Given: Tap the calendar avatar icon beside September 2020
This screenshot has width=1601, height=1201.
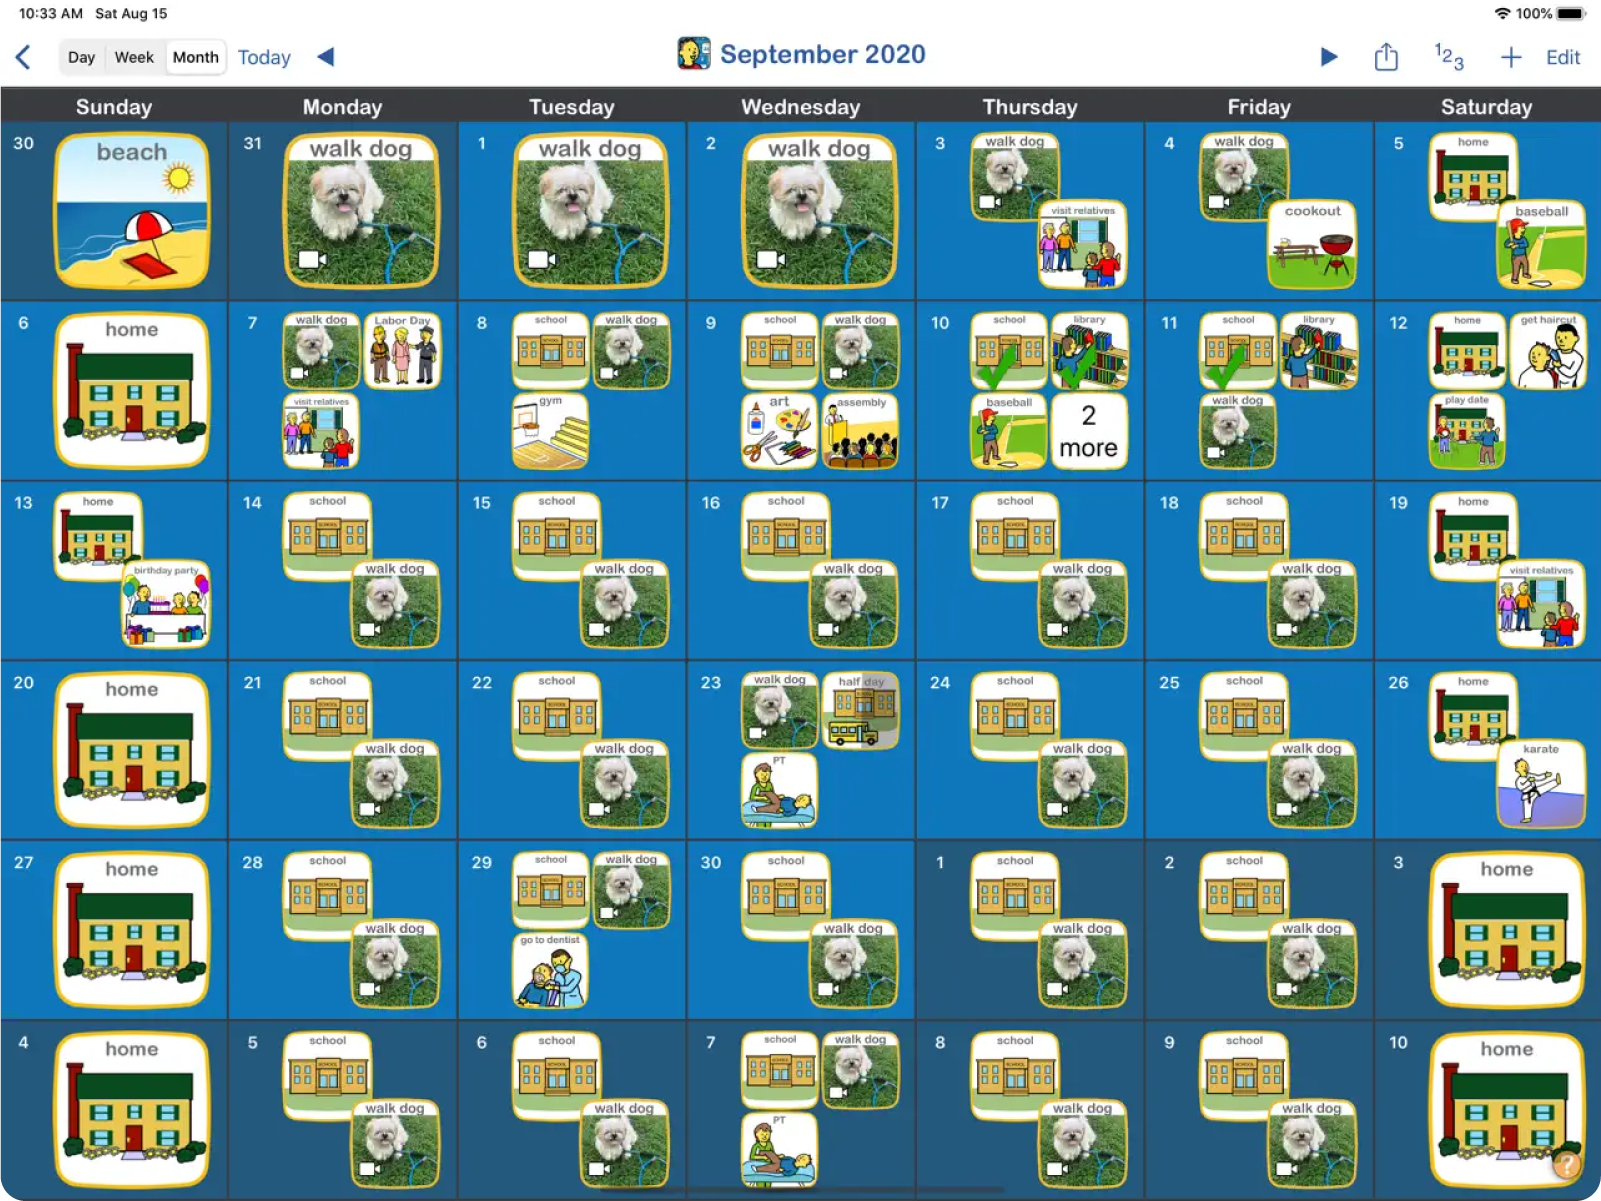Looking at the screenshot, I should click(693, 54).
